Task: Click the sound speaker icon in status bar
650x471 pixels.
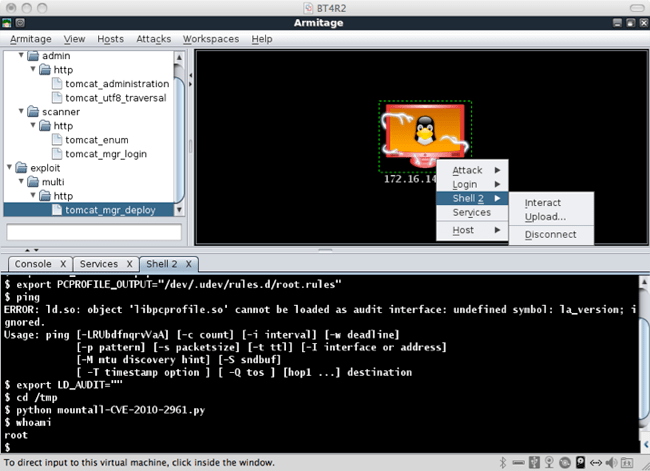Action: [x=611, y=462]
